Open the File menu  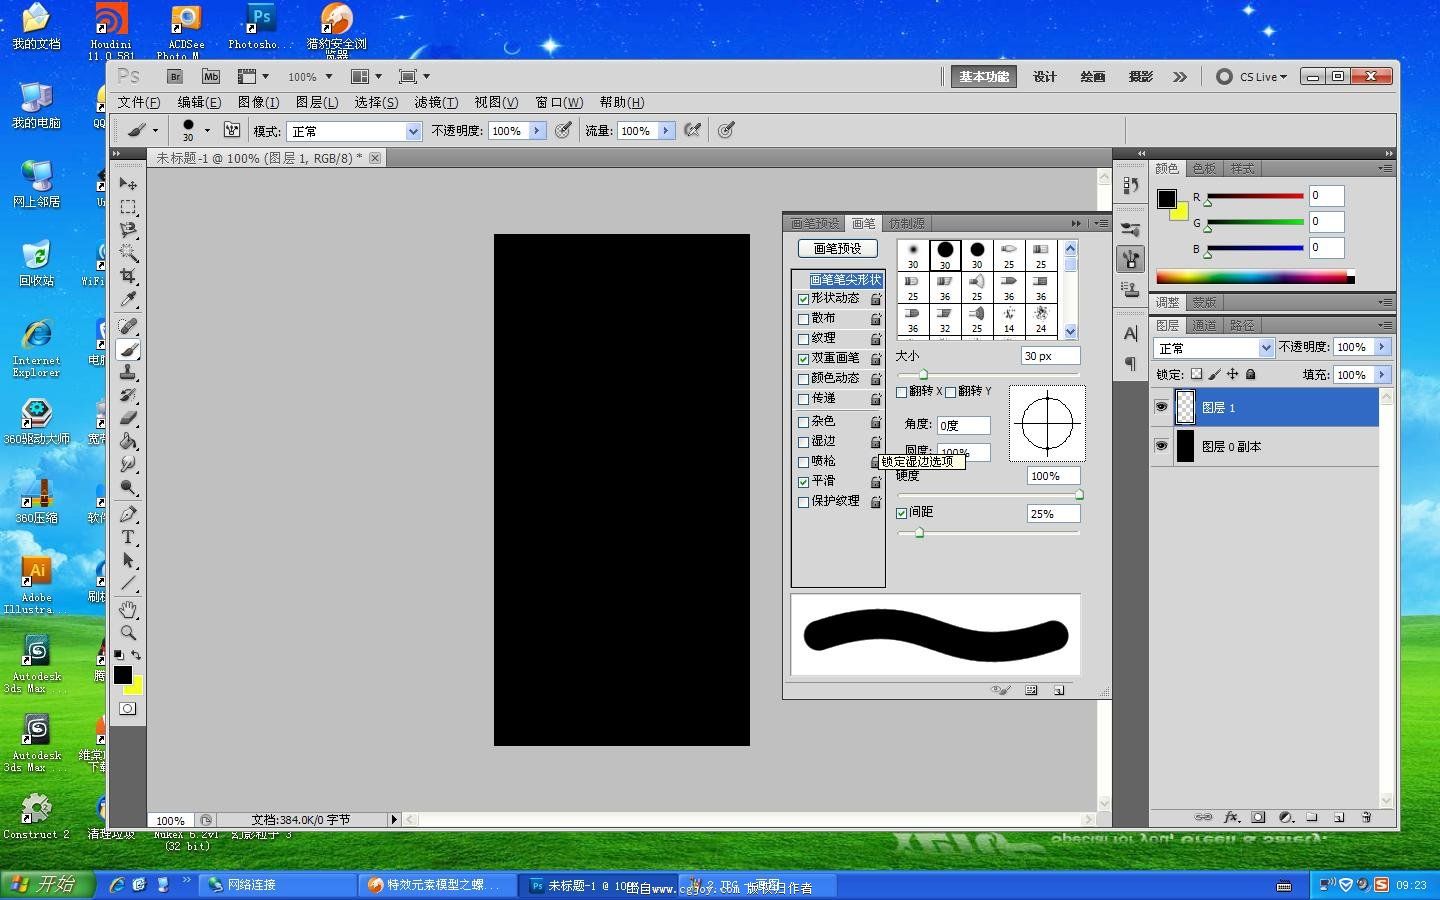tap(138, 102)
